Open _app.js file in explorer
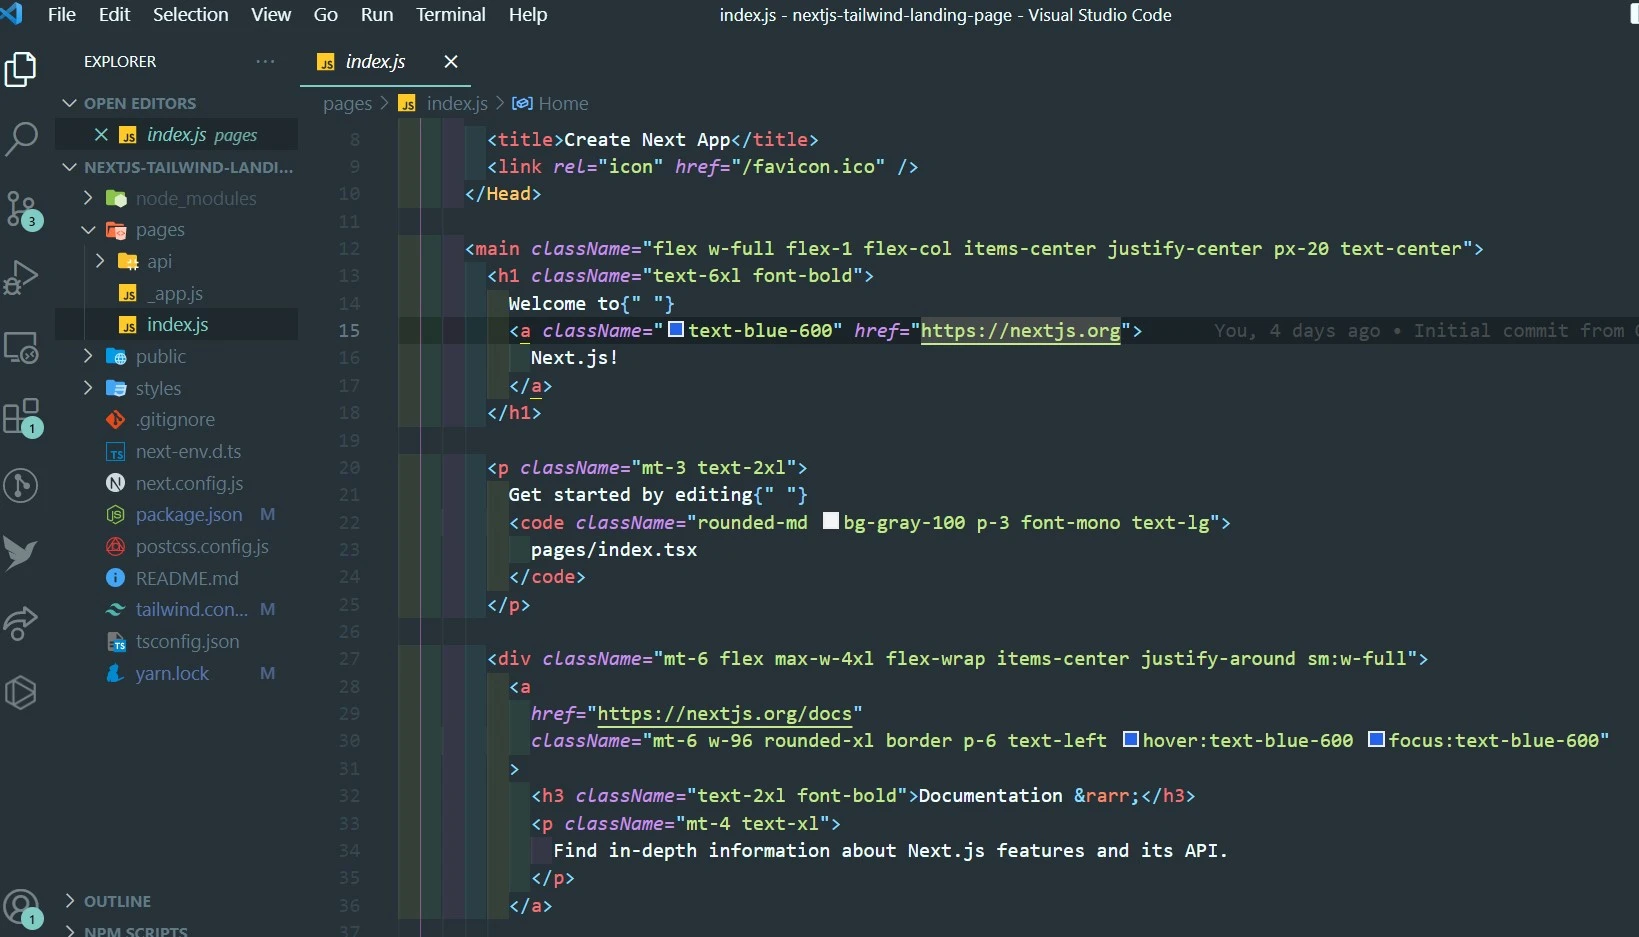 point(176,293)
